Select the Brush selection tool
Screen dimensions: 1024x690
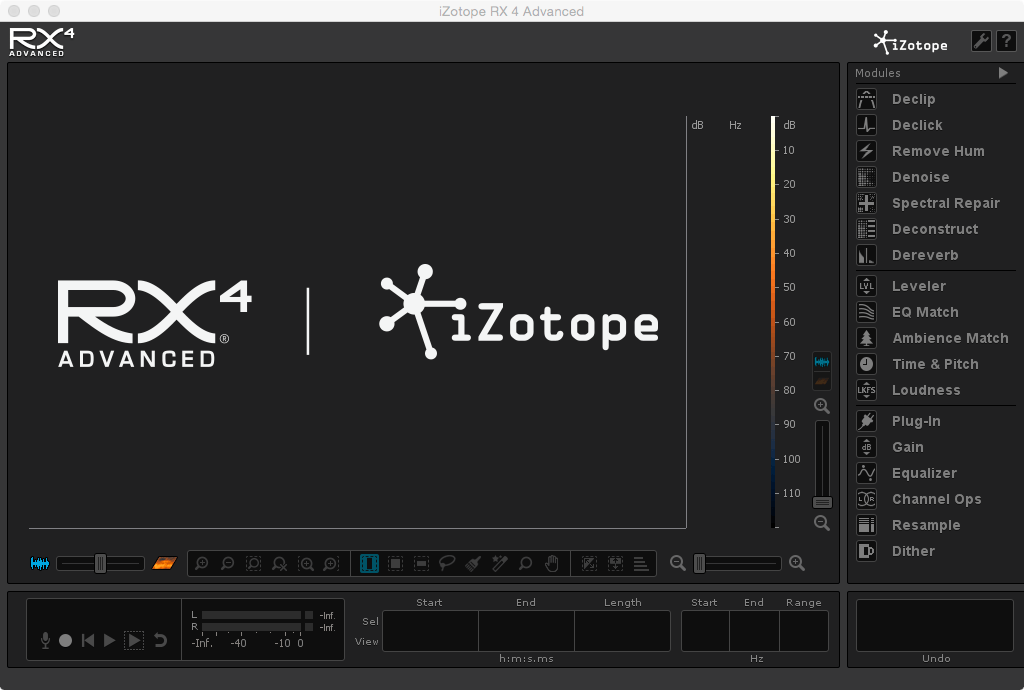[x=473, y=563]
